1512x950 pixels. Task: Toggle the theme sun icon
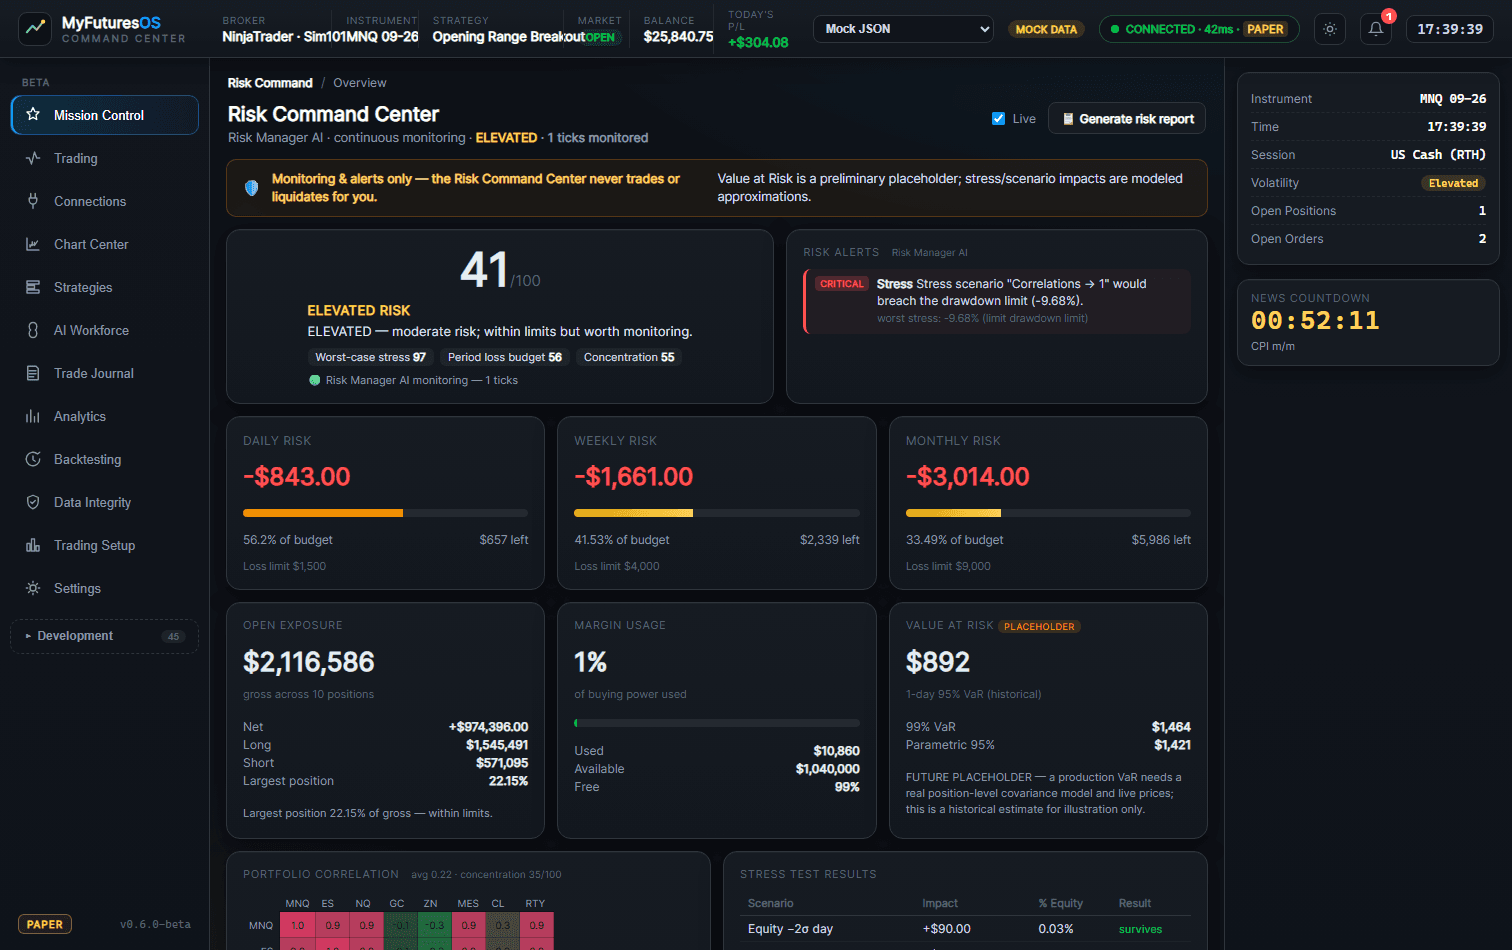pos(1330,29)
